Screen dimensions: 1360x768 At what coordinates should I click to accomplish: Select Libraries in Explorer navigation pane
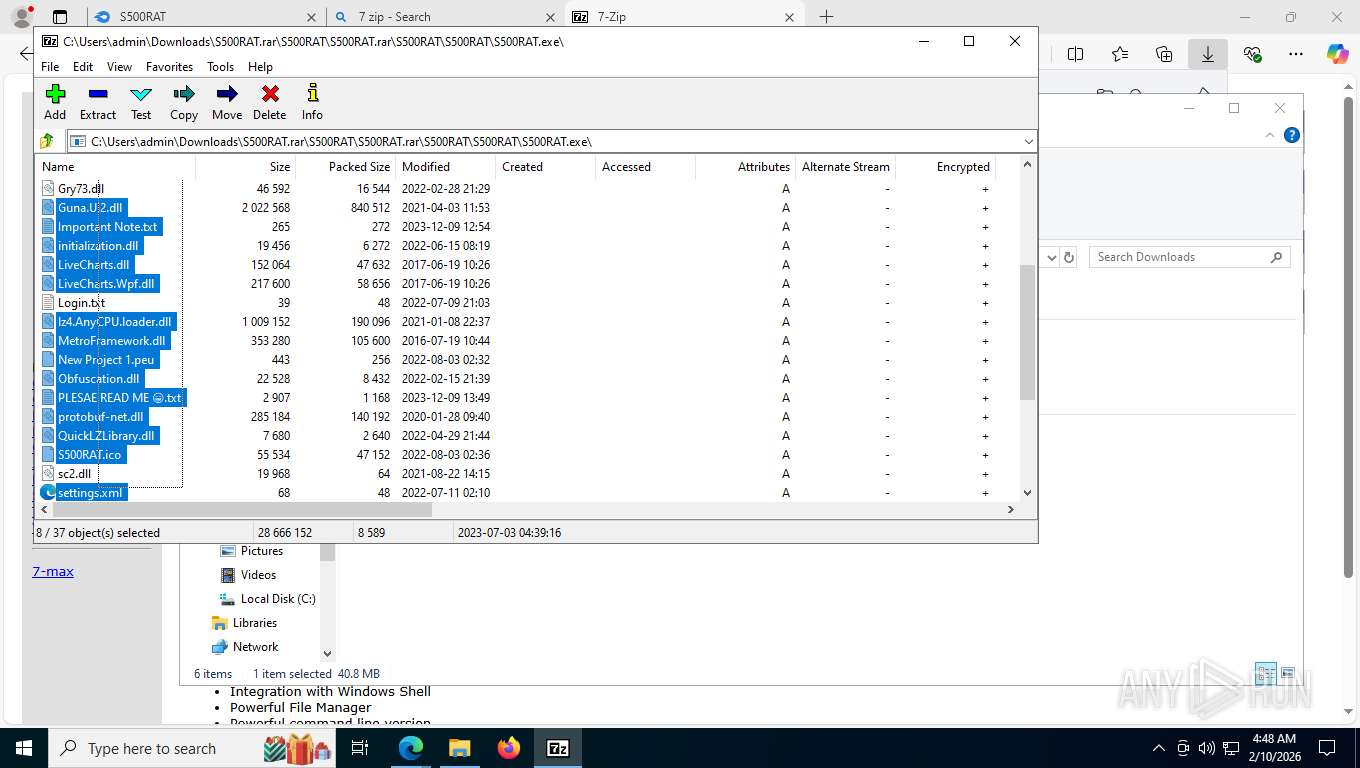point(244,623)
